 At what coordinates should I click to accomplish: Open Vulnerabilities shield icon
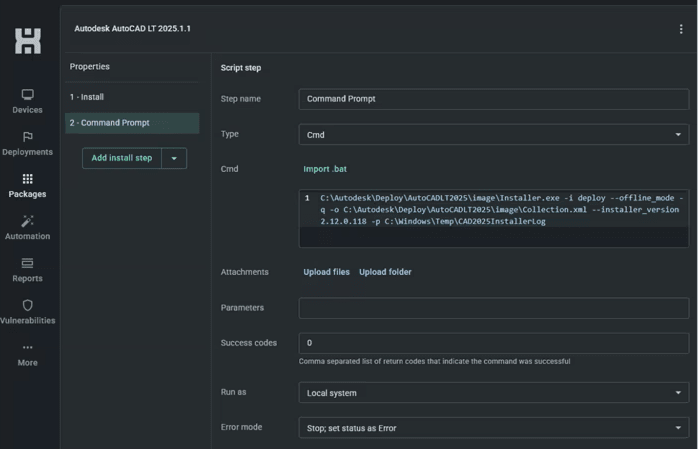point(28,305)
